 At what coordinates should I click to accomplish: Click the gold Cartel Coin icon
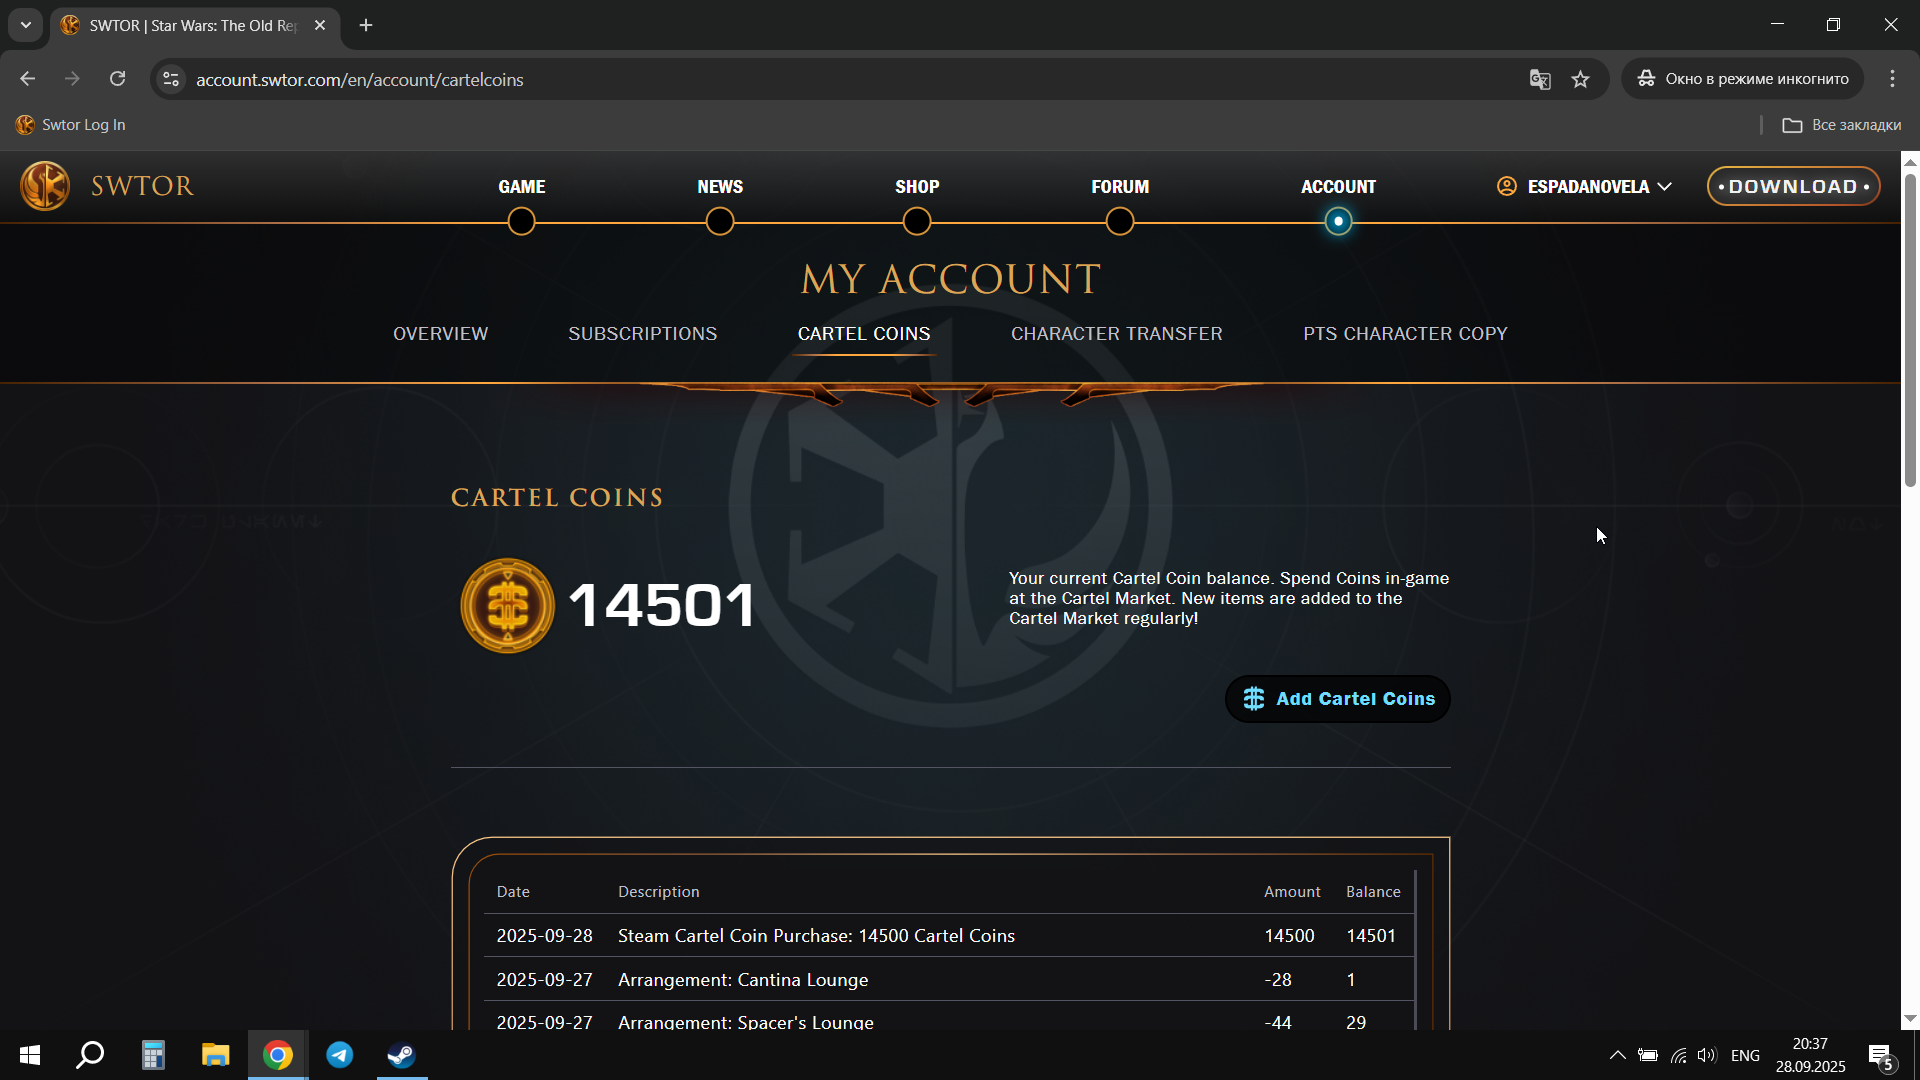(x=507, y=606)
